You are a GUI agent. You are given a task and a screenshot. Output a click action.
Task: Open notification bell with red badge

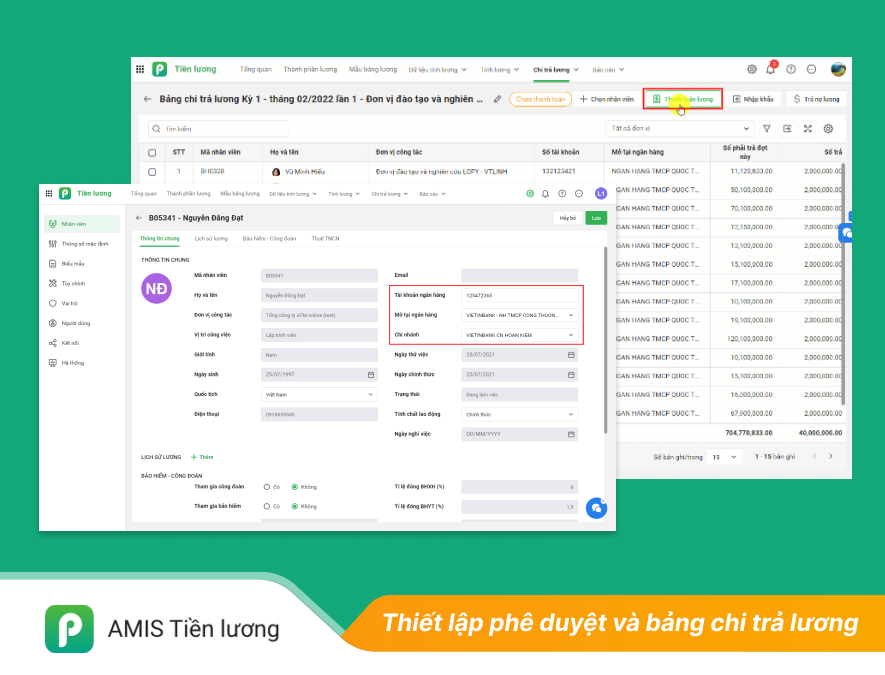point(771,68)
